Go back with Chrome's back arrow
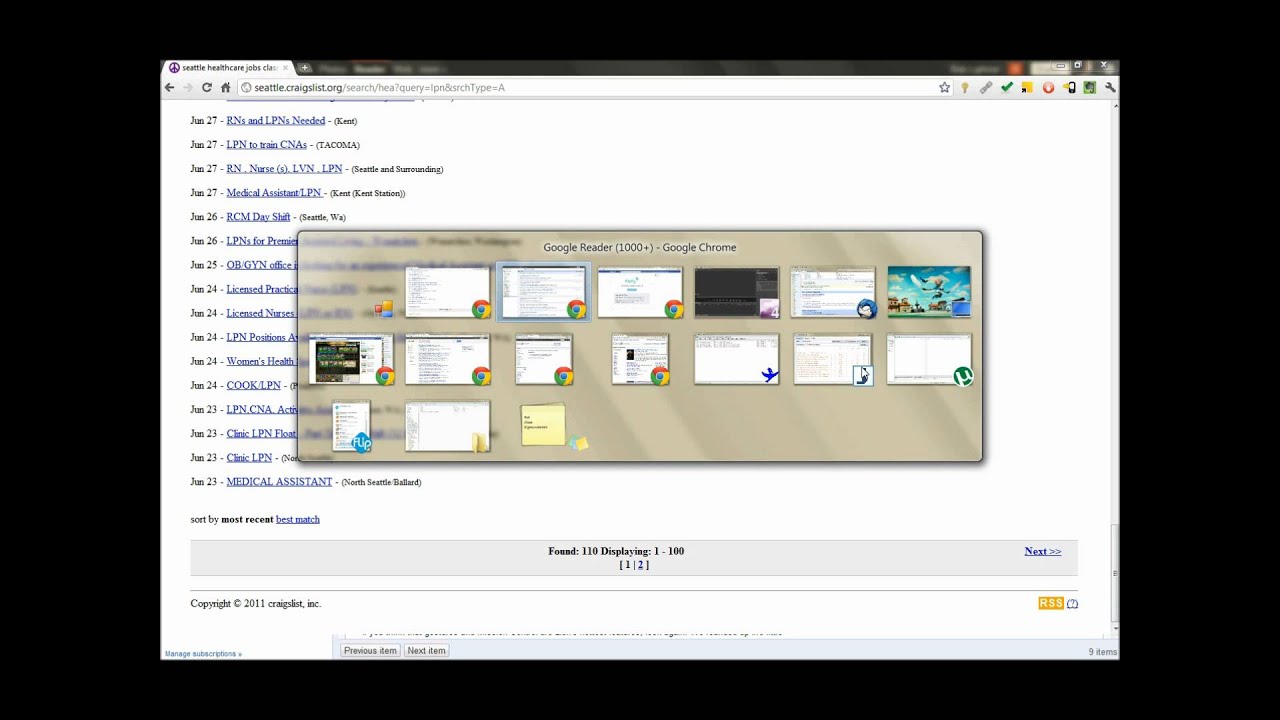This screenshot has width=1280, height=720. coord(170,88)
